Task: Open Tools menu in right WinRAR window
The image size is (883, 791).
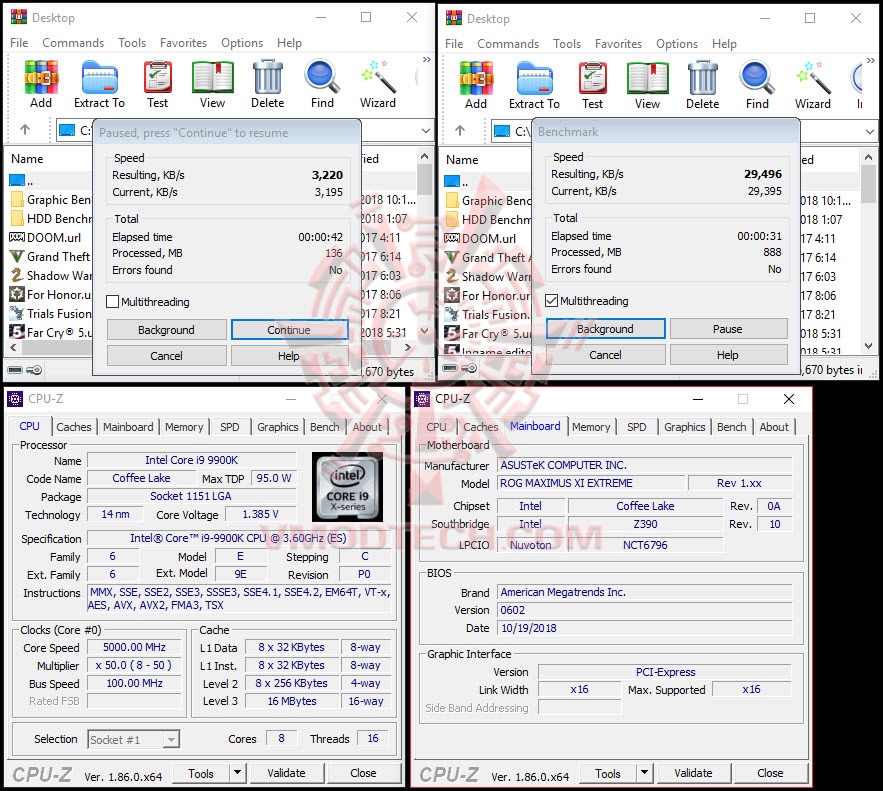Action: click(x=567, y=44)
